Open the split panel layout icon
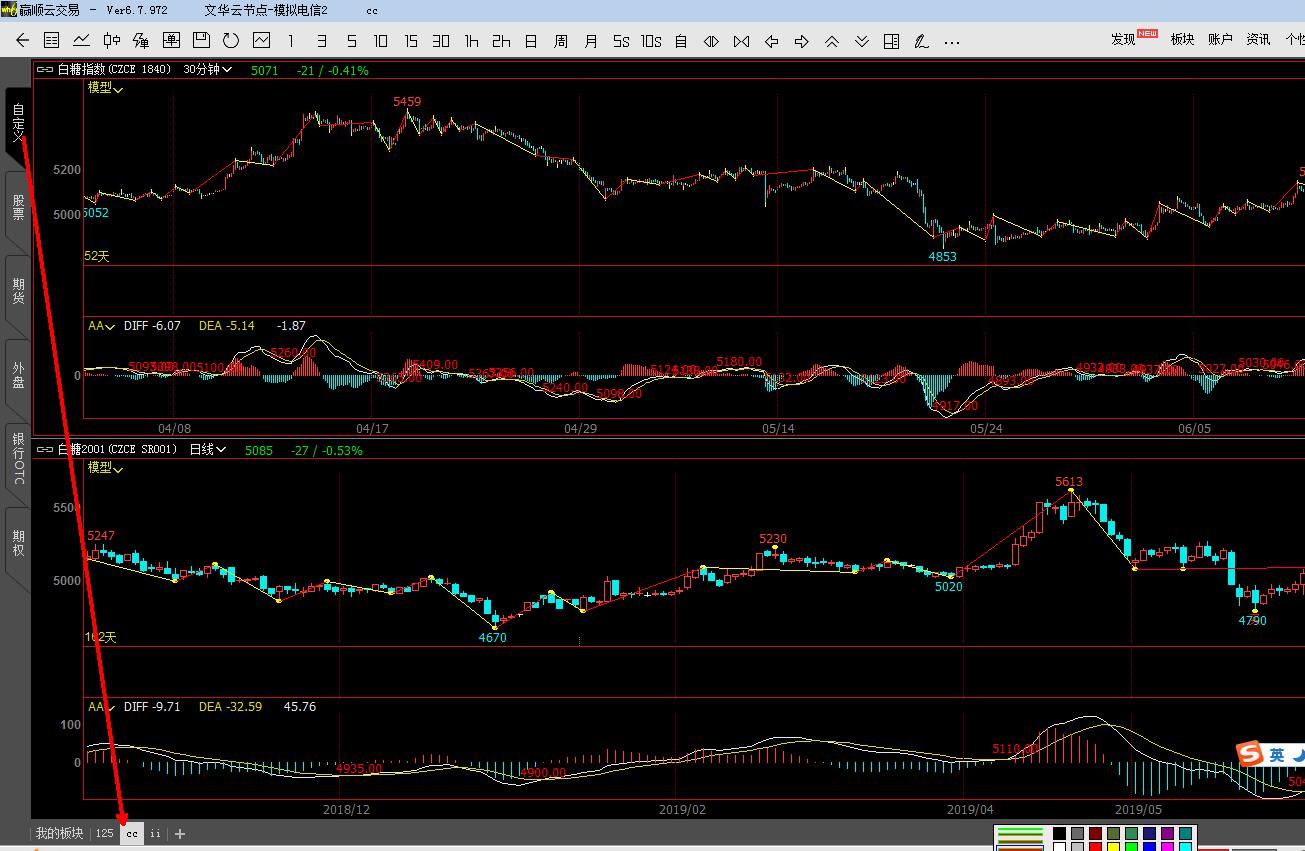 pos(891,41)
